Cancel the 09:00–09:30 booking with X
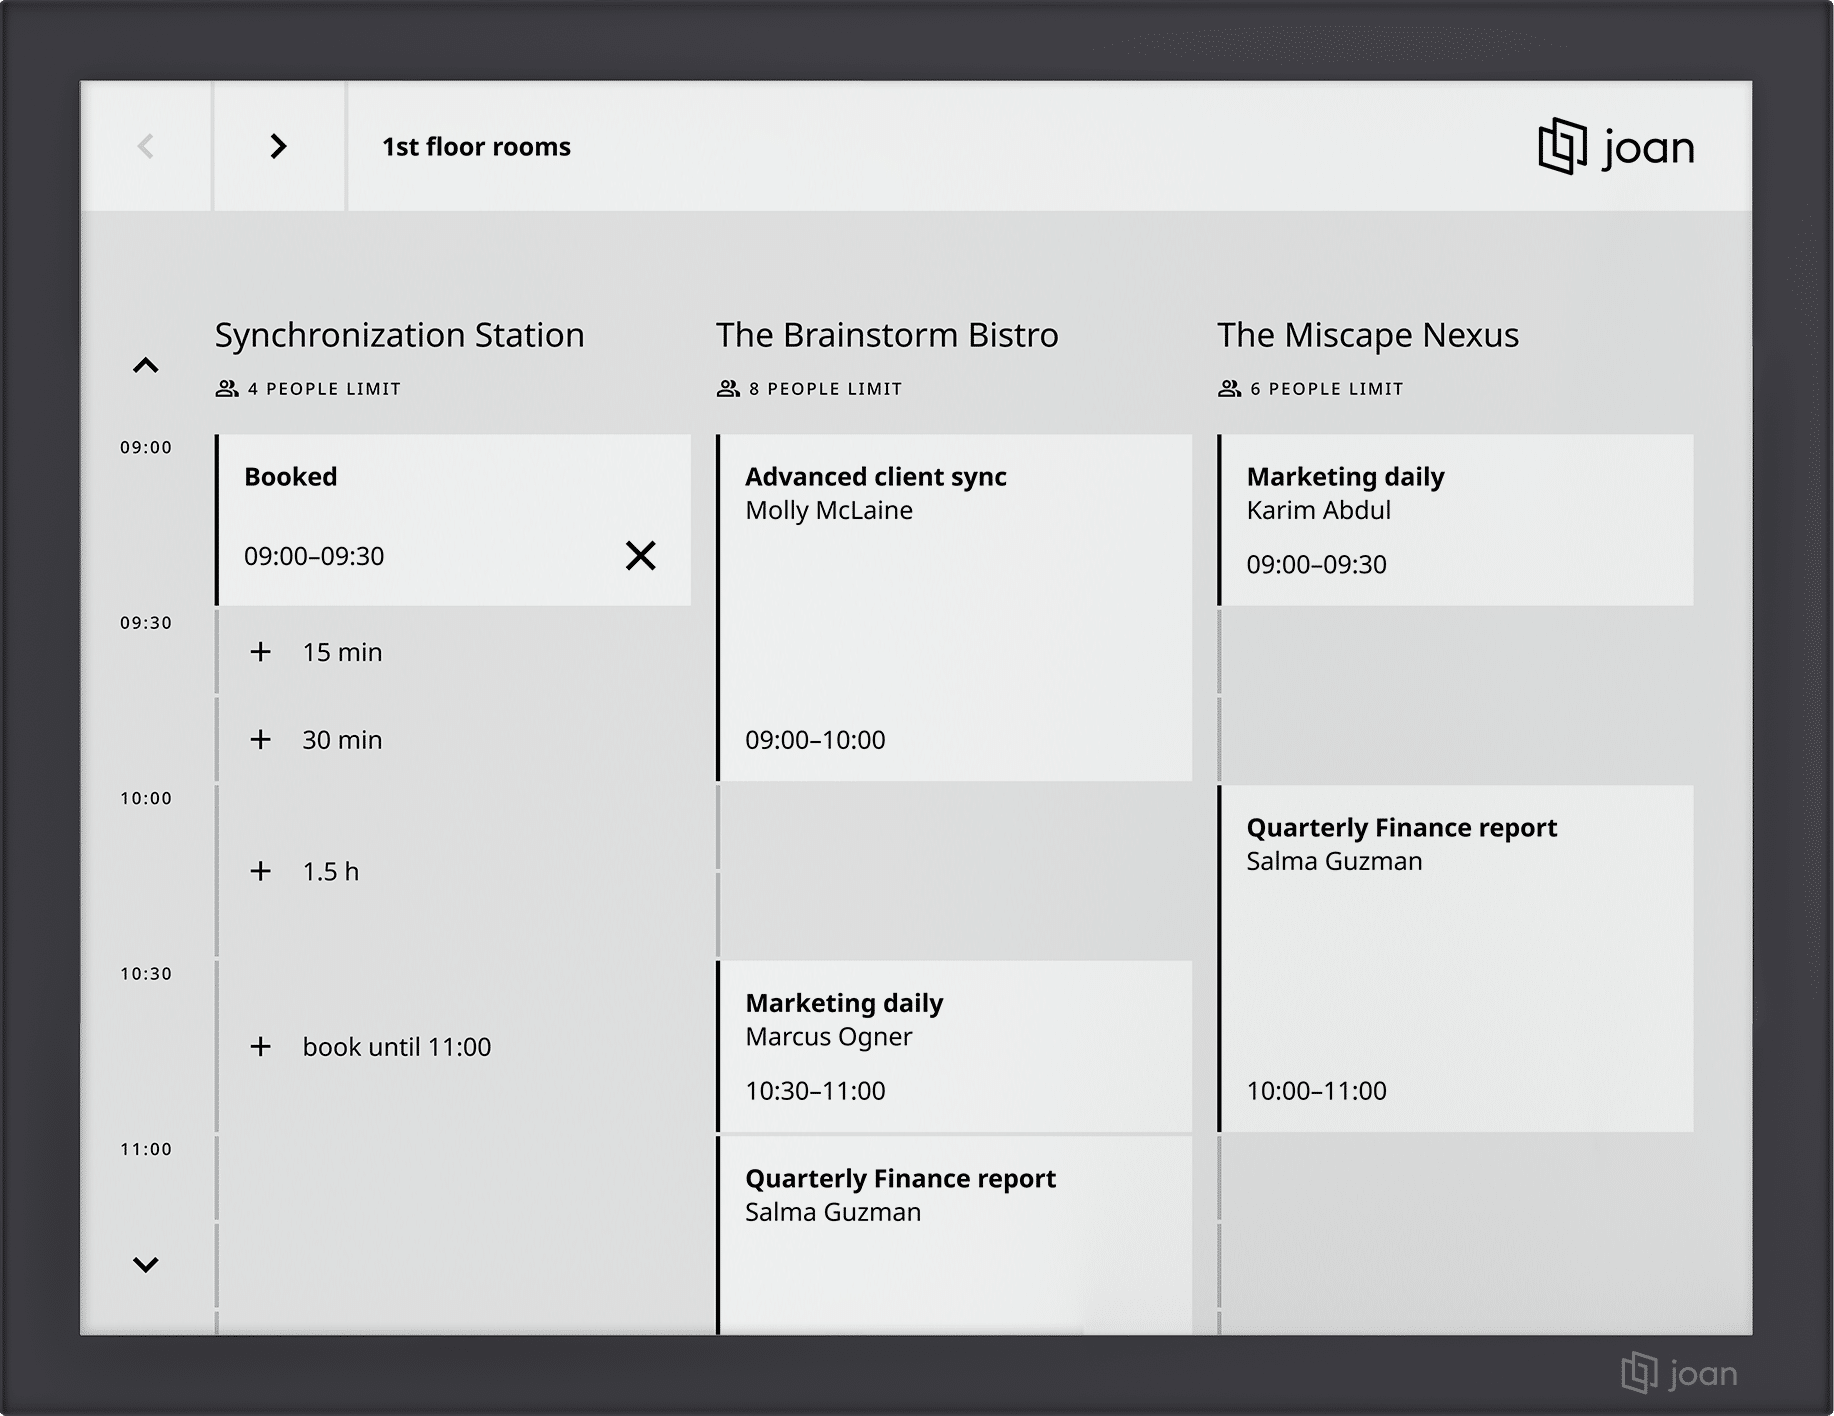The width and height of the screenshot is (1834, 1416). [640, 555]
